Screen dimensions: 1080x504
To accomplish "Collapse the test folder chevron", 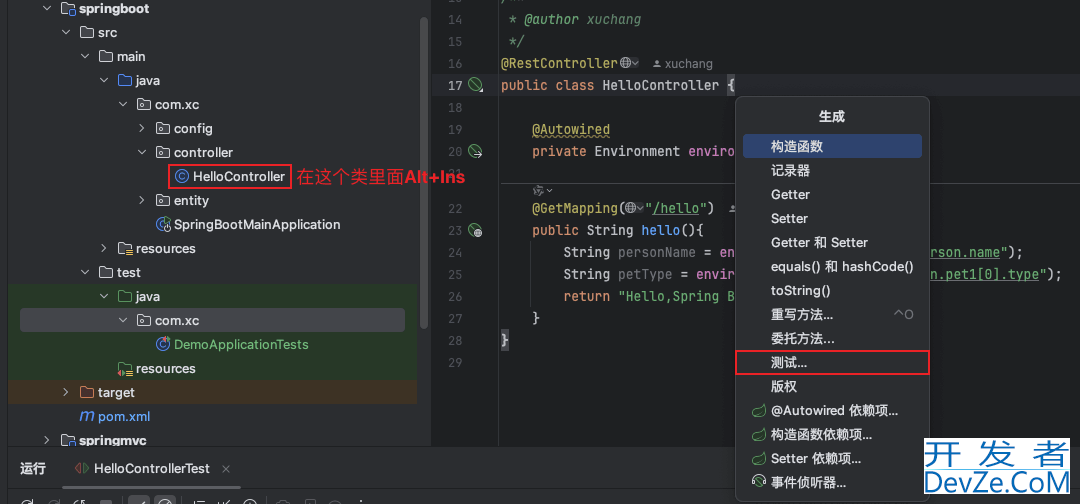I will [85, 272].
